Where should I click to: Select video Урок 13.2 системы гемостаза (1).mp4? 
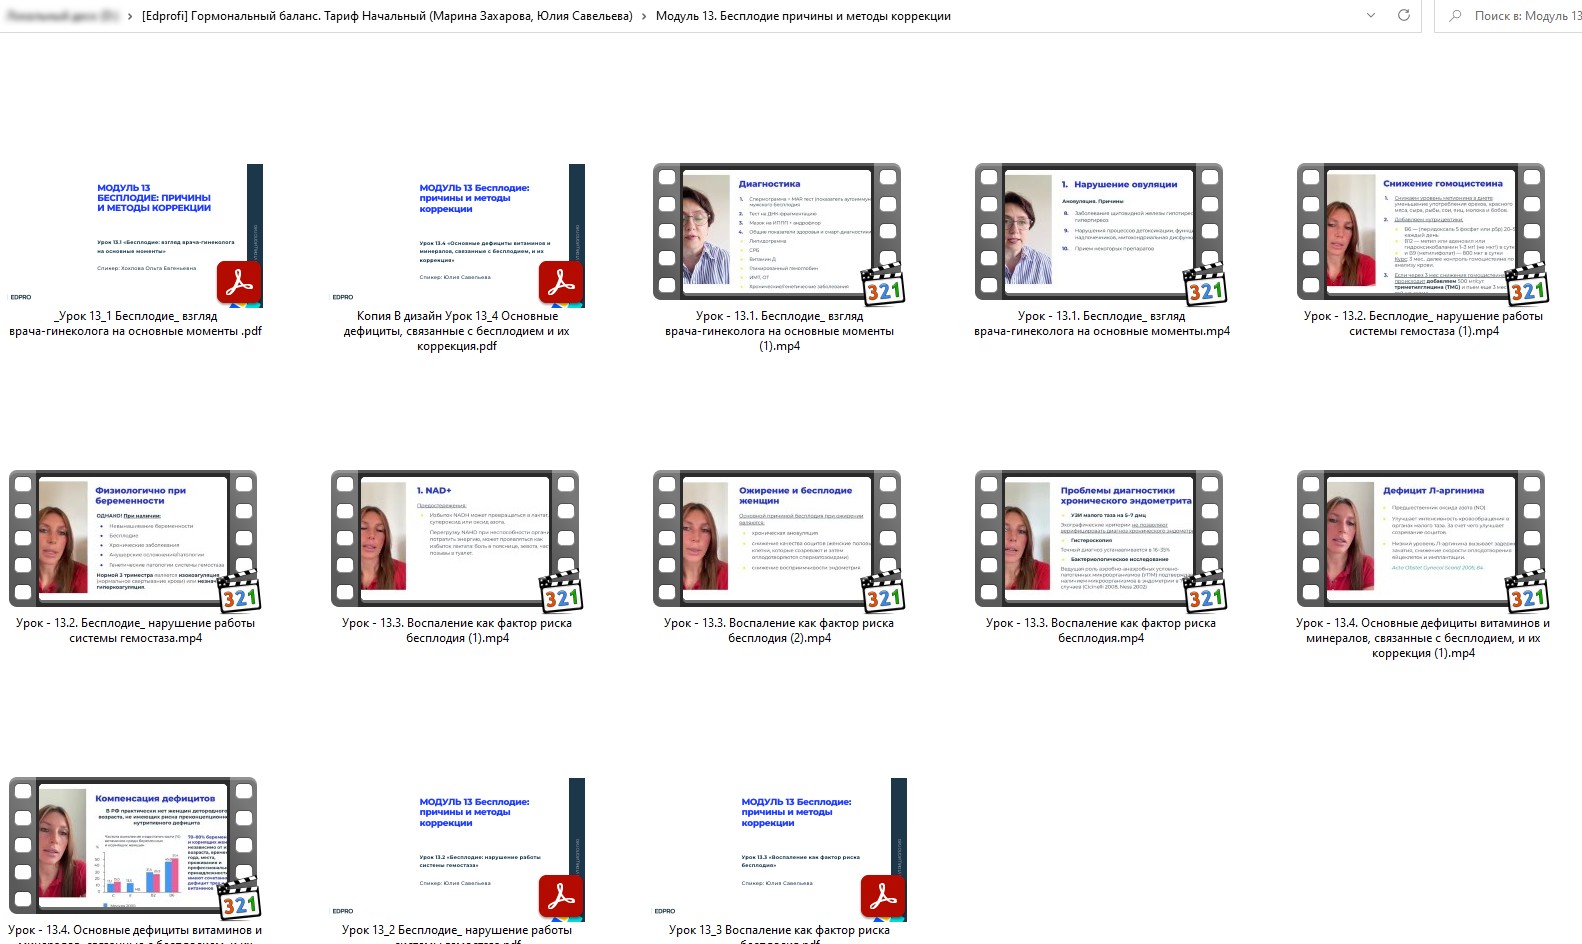(1422, 233)
